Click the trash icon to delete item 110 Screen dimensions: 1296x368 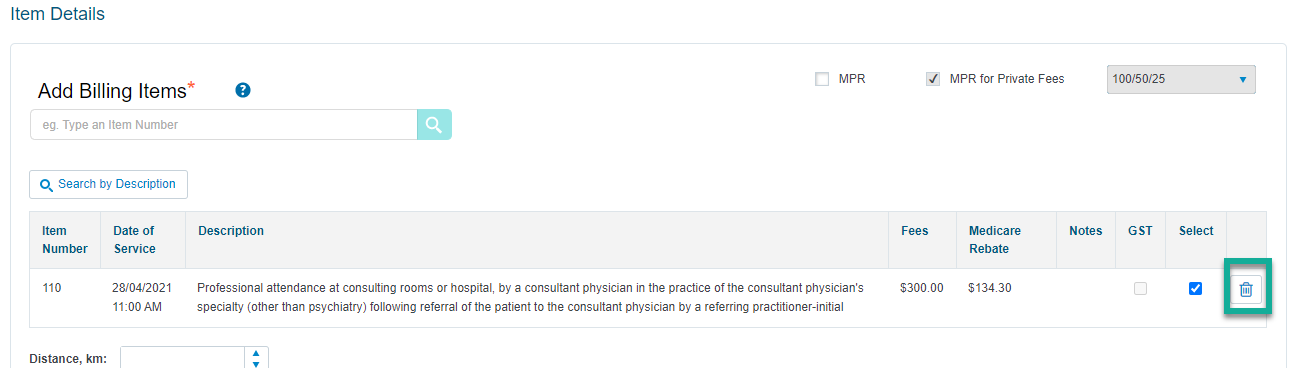pos(1246,289)
